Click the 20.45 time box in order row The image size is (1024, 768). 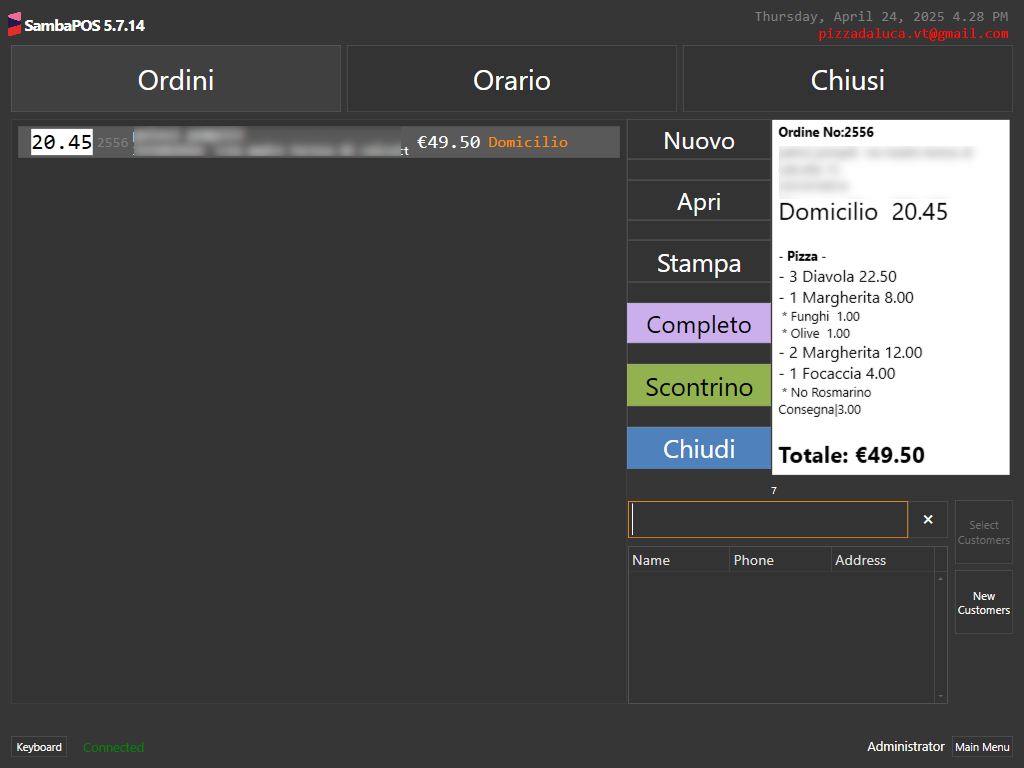(62, 142)
